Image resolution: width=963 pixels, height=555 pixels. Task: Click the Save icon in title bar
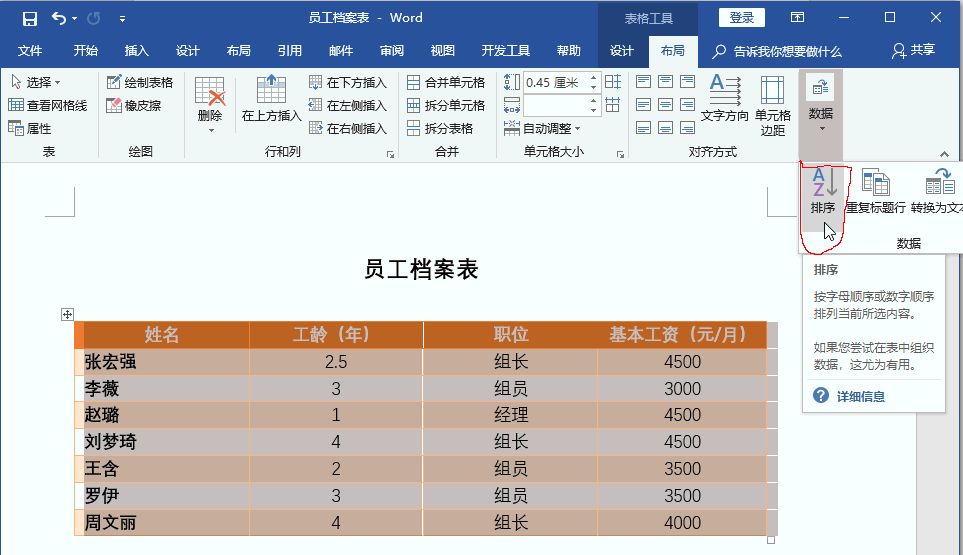coord(29,18)
